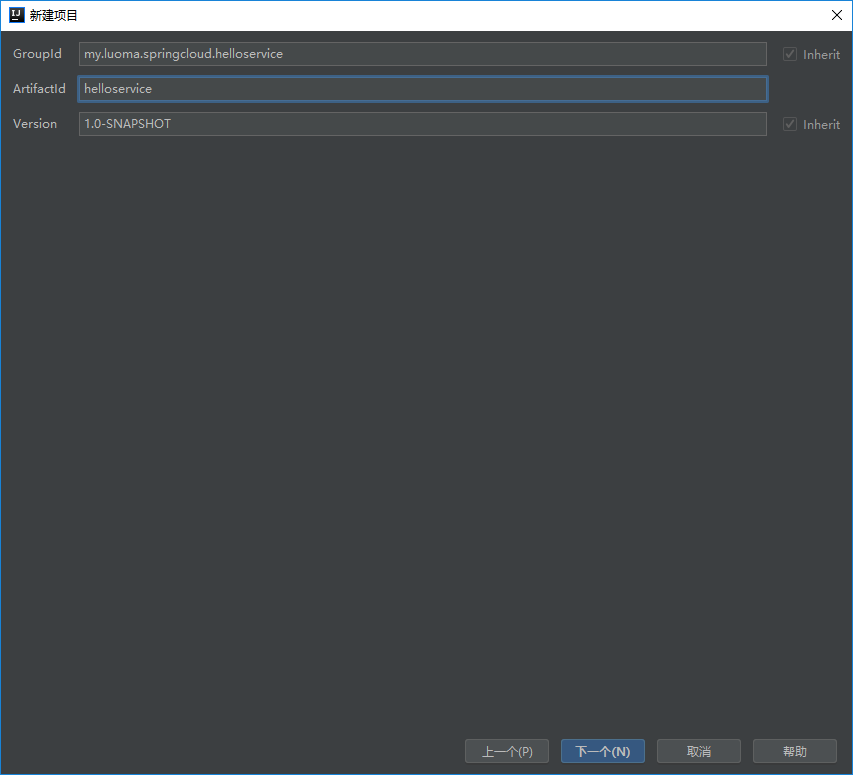The image size is (853, 775).
Task: Go back with the 上一个(P) button
Action: [507, 751]
